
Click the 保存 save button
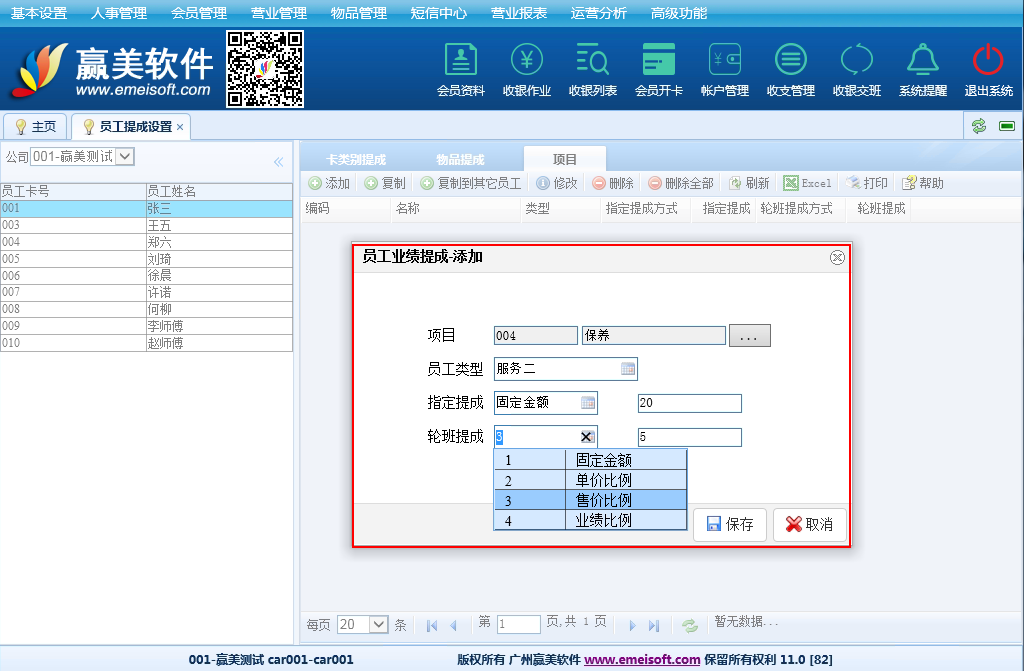tap(730, 525)
